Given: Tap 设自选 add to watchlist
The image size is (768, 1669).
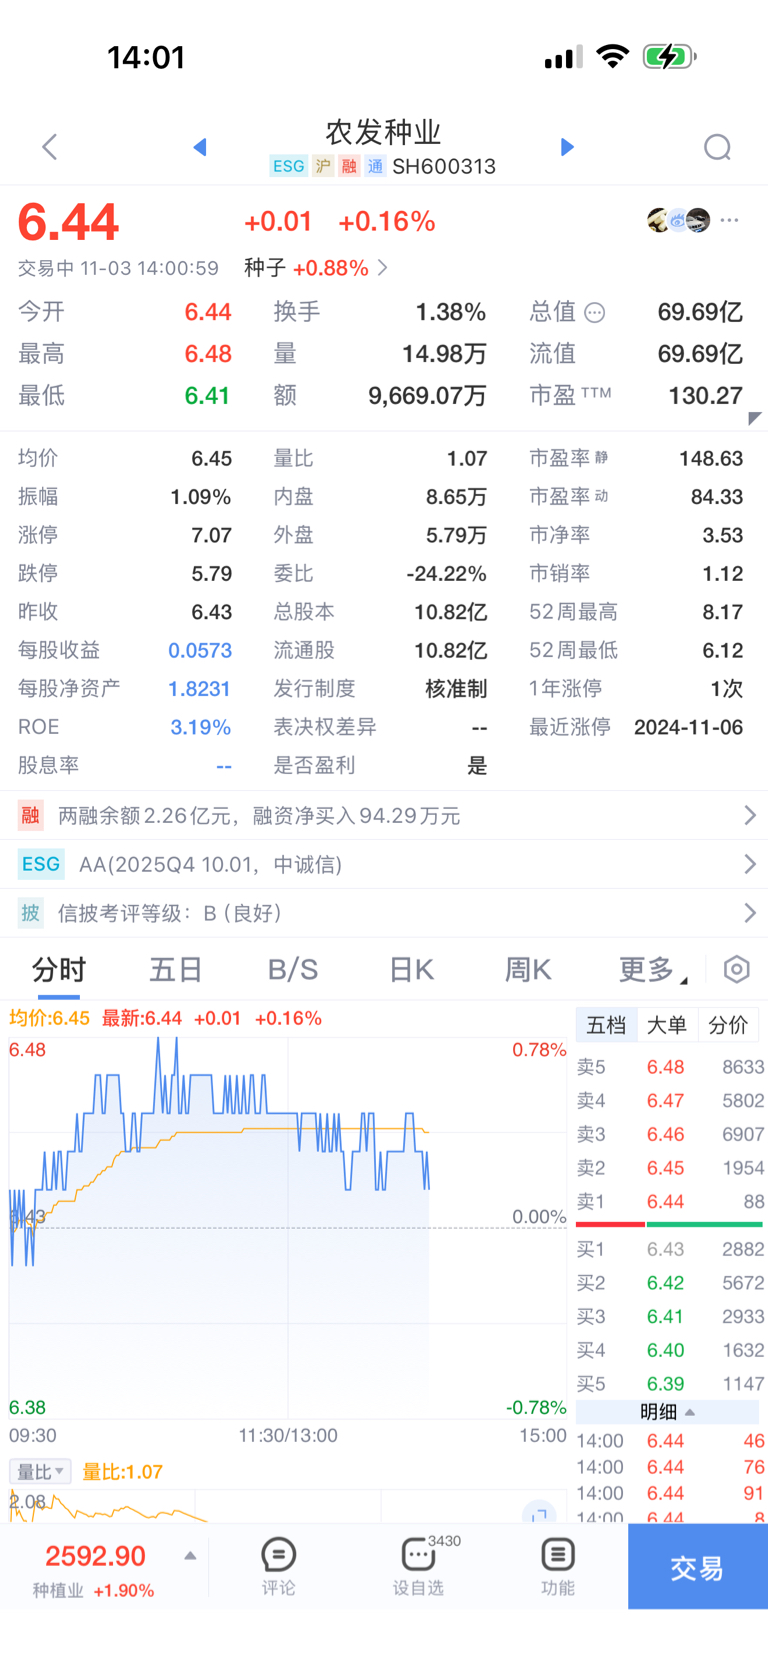Looking at the screenshot, I should click(x=418, y=1567).
